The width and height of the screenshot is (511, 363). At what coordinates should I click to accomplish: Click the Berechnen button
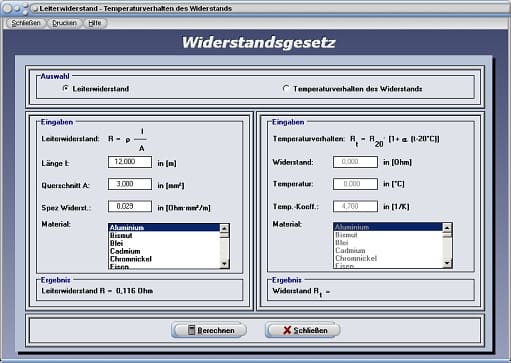[x=209, y=330]
